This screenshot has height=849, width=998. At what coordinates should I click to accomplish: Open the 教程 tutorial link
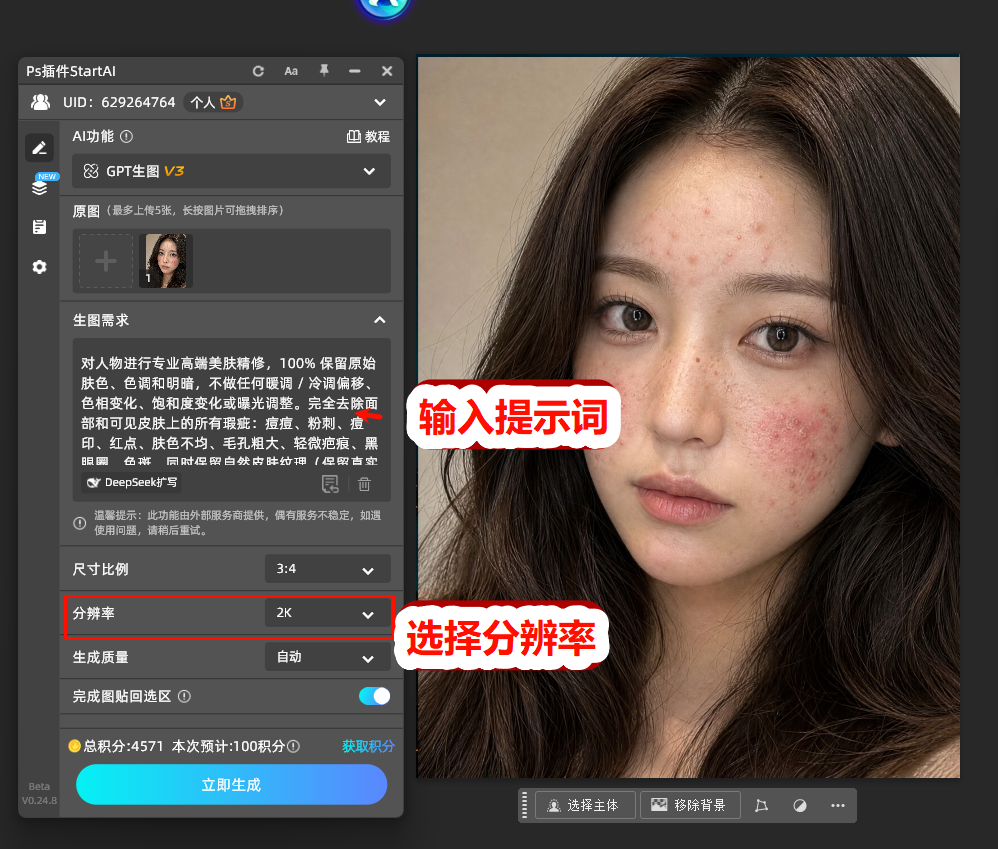tap(368, 137)
